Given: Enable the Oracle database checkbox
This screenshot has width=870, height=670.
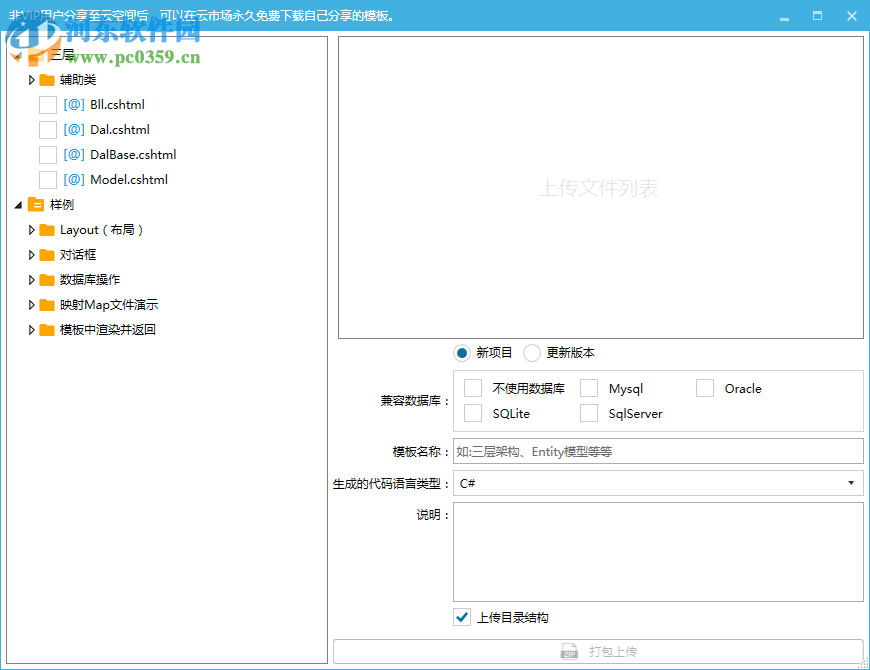Looking at the screenshot, I should [705, 388].
